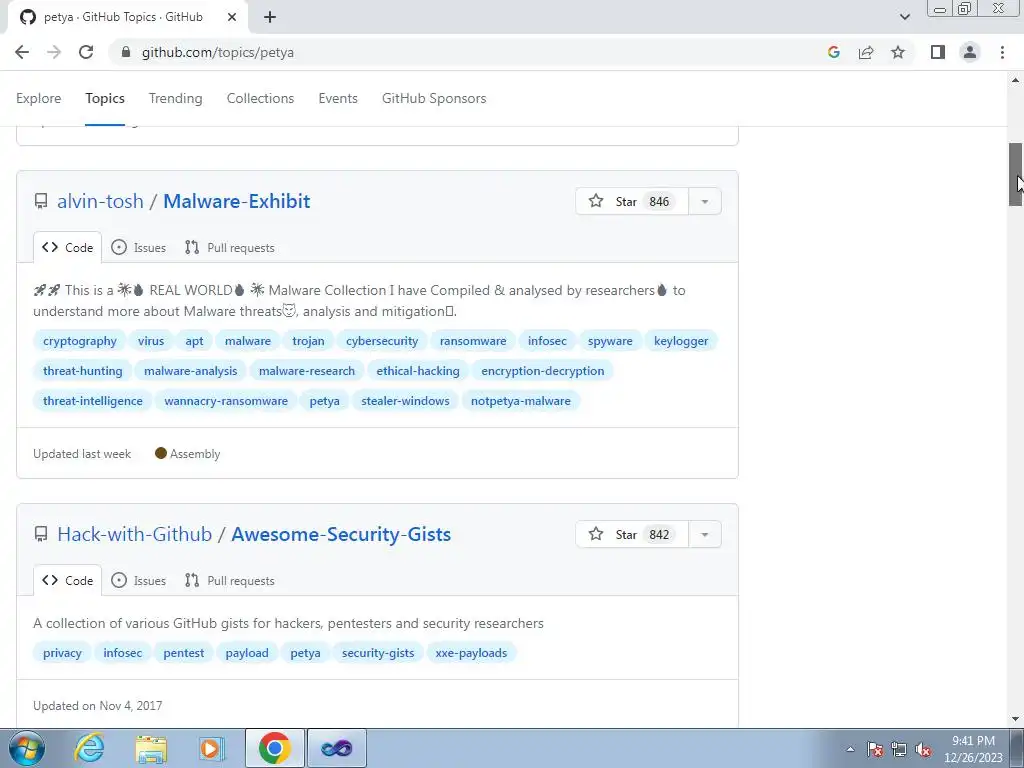
Task: Click the padlock site info icon
Action: (126, 52)
